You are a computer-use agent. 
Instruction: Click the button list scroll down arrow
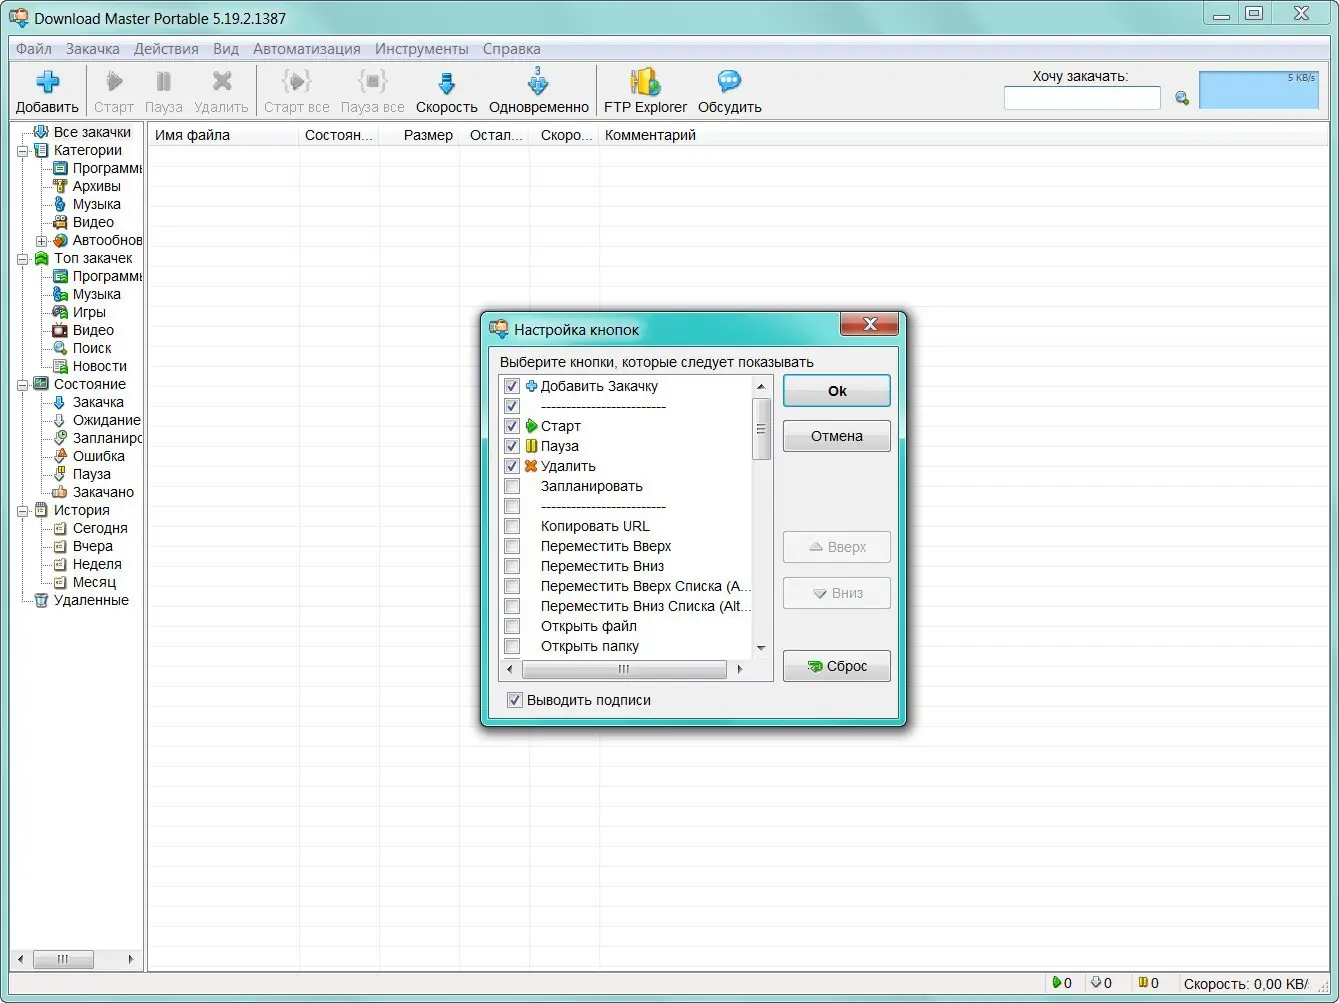pos(761,648)
